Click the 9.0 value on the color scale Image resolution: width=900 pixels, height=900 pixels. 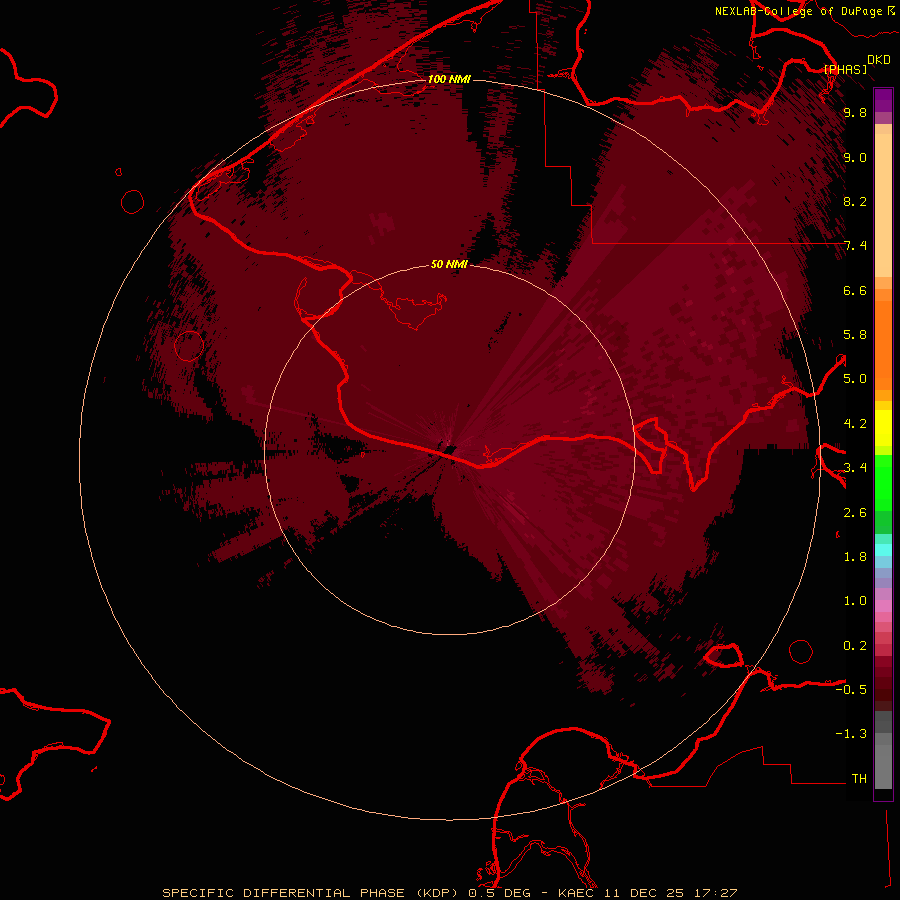855,157
